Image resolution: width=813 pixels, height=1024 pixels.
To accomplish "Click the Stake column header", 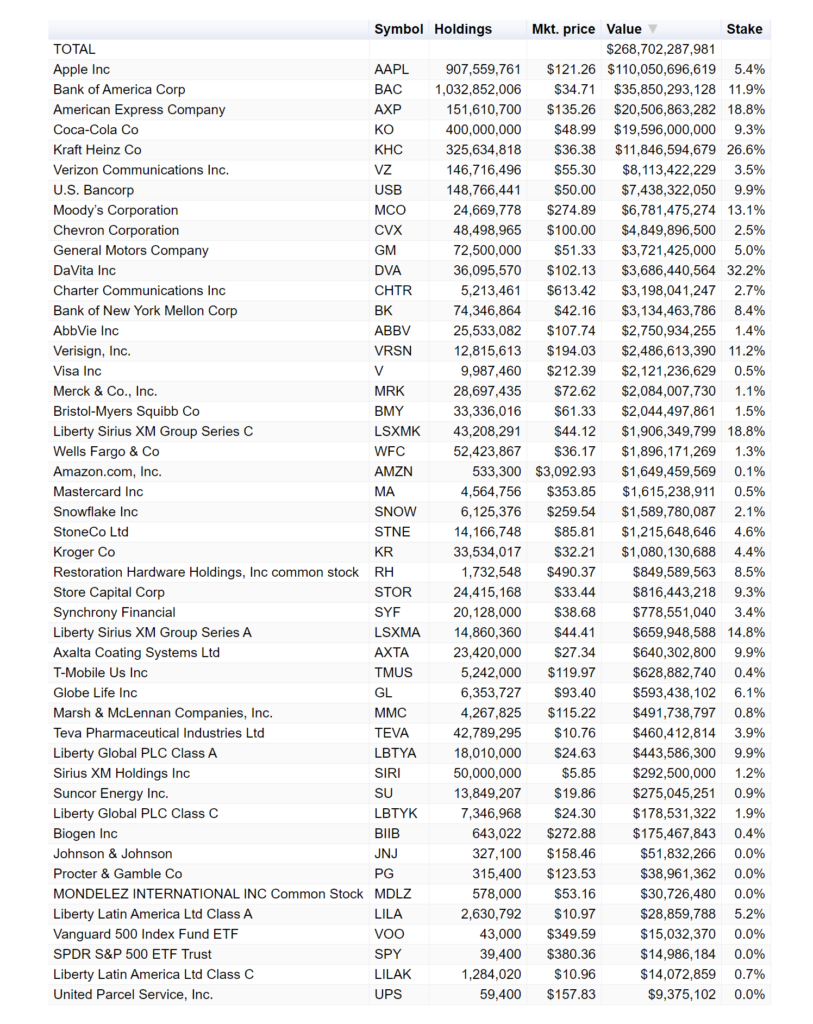I will (744, 29).
